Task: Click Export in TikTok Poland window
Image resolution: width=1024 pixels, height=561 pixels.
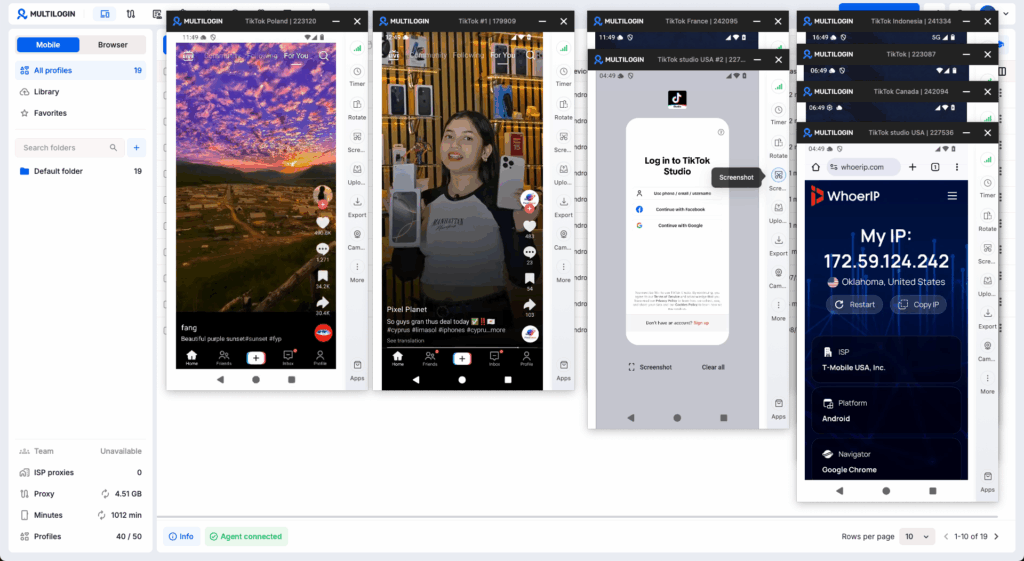Action: (x=357, y=207)
